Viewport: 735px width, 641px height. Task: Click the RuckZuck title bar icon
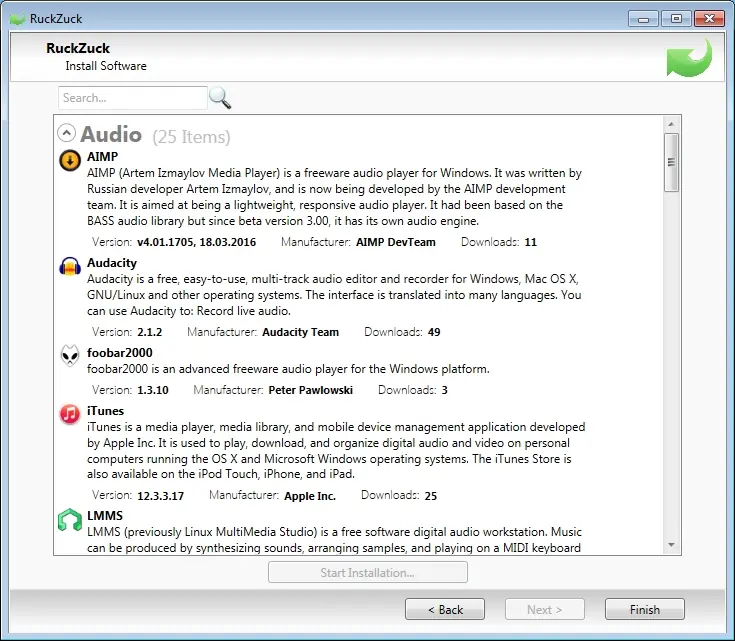[x=17, y=19]
